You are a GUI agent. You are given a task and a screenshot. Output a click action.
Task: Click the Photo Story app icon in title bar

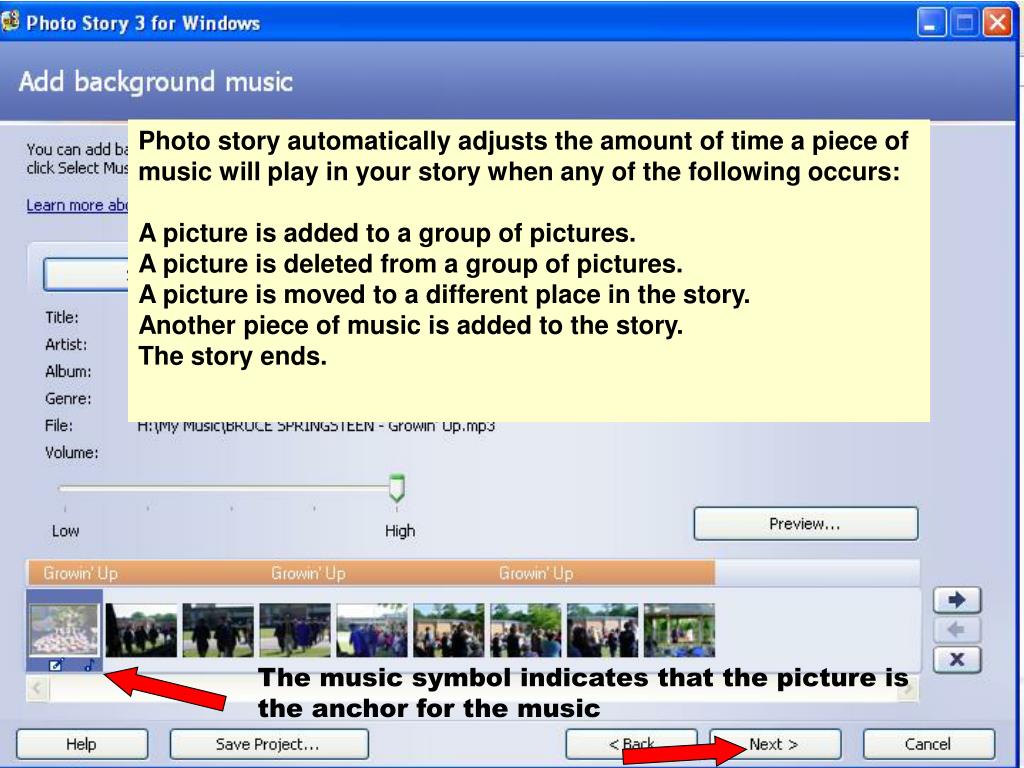10,22
